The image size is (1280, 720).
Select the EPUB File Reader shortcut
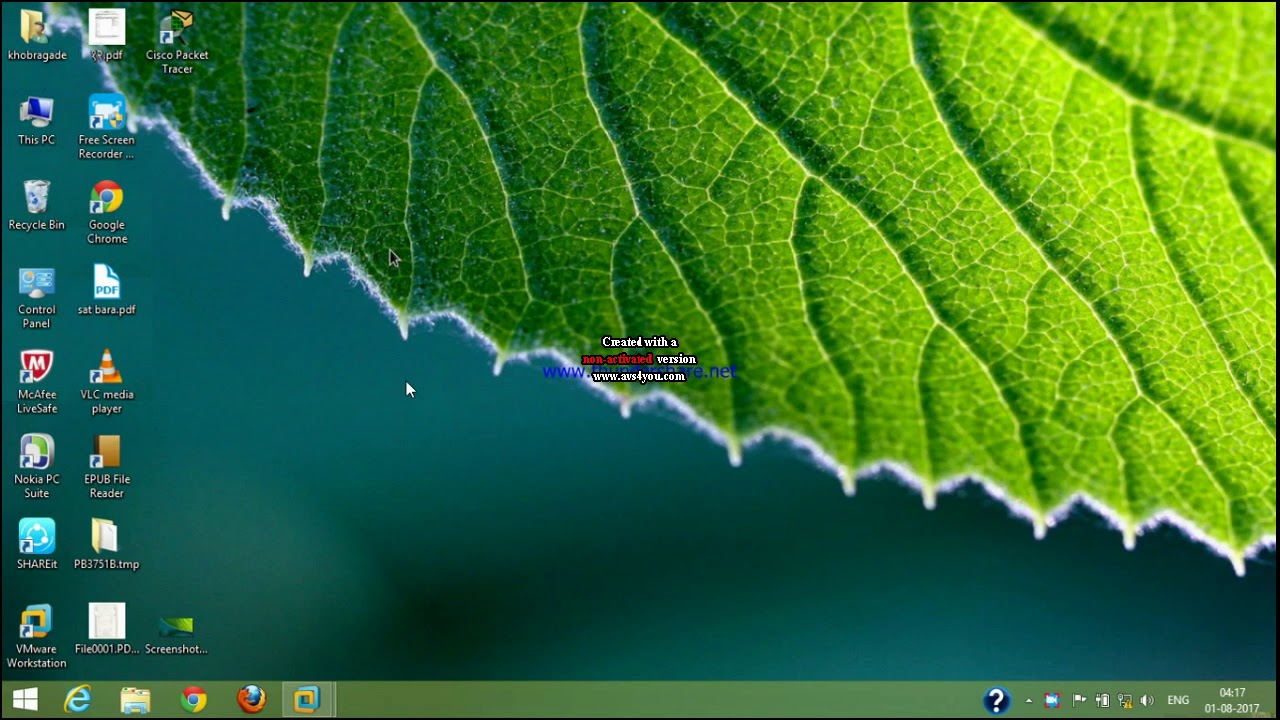pyautogui.click(x=107, y=467)
